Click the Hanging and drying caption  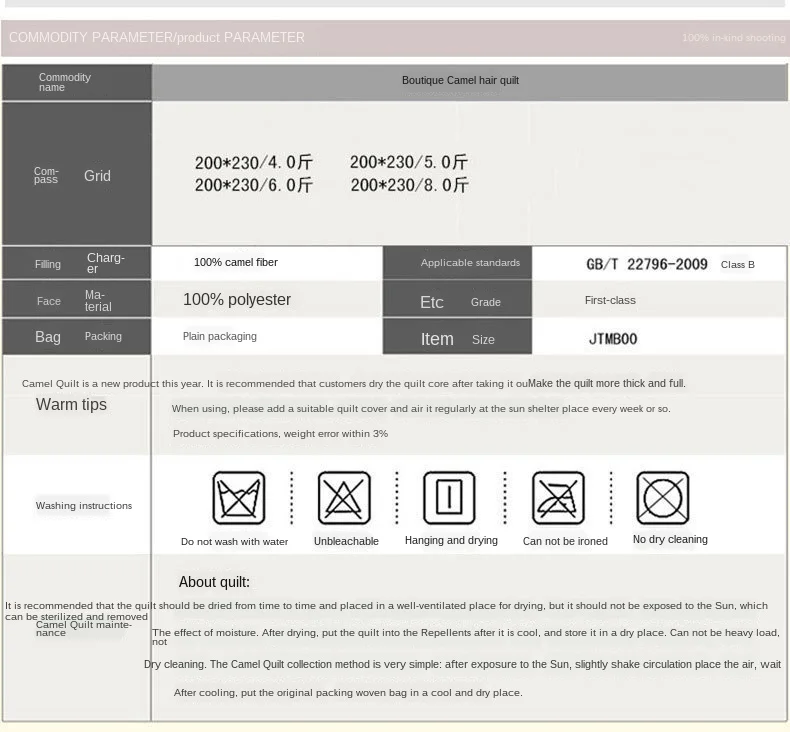[451, 540]
